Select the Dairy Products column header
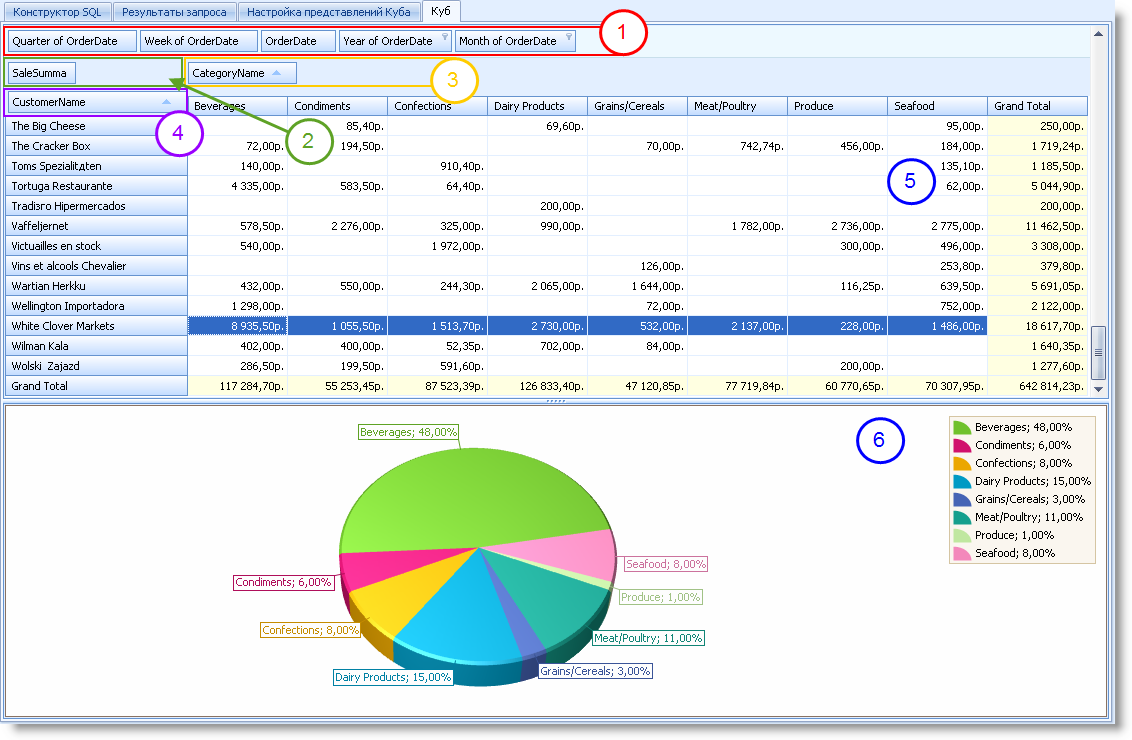This screenshot has width=1132, height=740. pyautogui.click(x=537, y=106)
